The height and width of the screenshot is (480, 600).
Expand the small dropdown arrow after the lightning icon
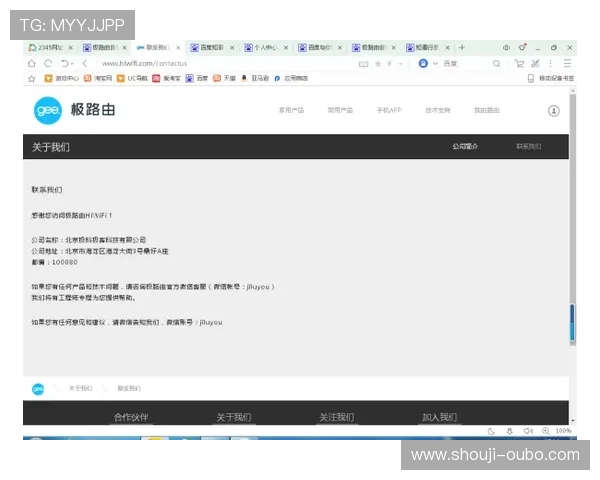401,64
